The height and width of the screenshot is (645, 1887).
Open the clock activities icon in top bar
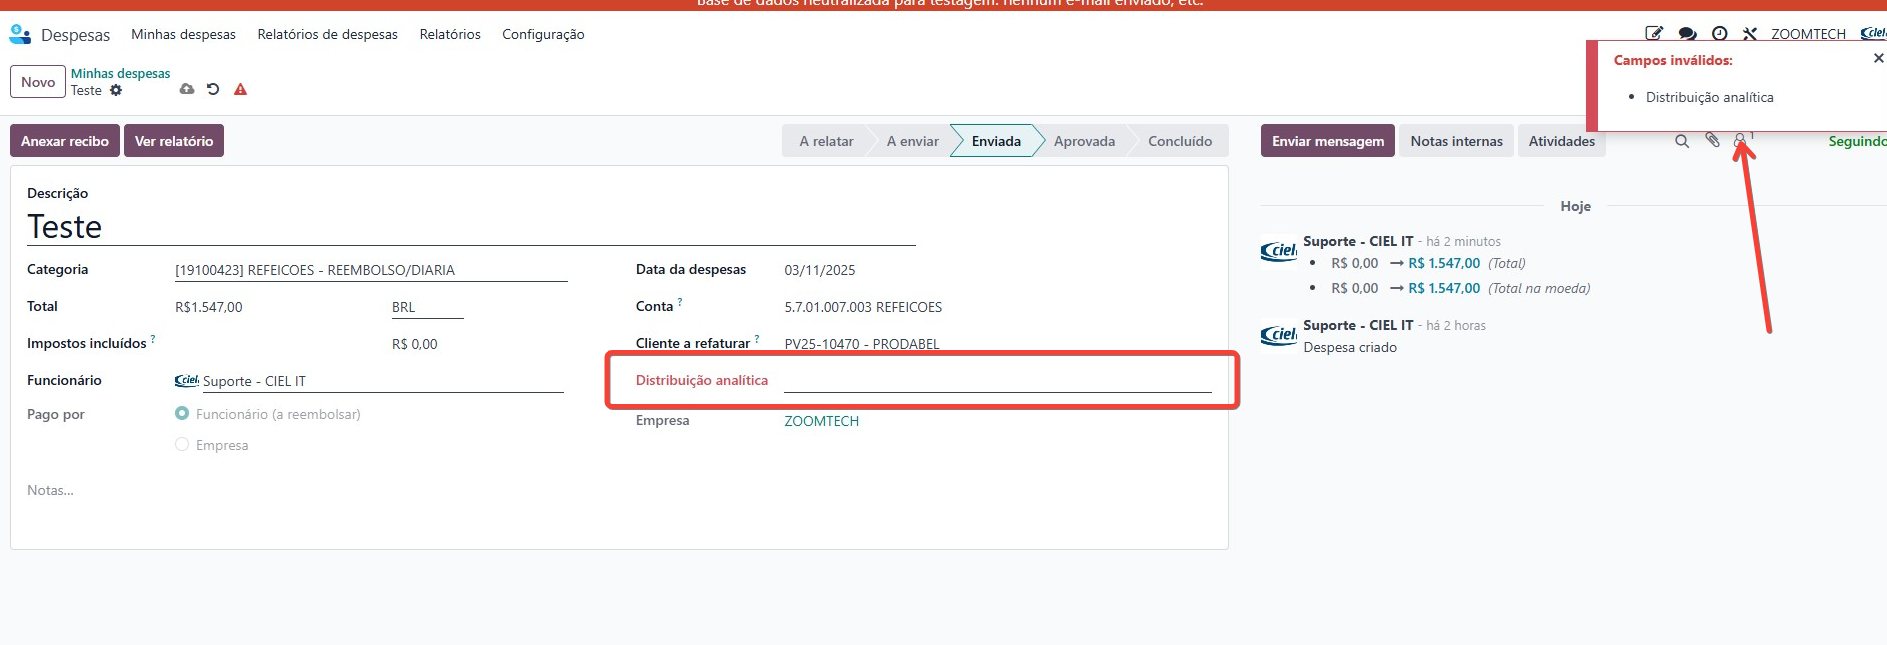coord(1719,34)
